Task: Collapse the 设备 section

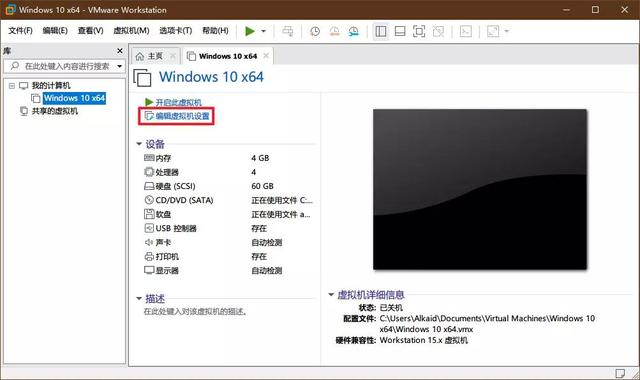Action: [x=139, y=144]
